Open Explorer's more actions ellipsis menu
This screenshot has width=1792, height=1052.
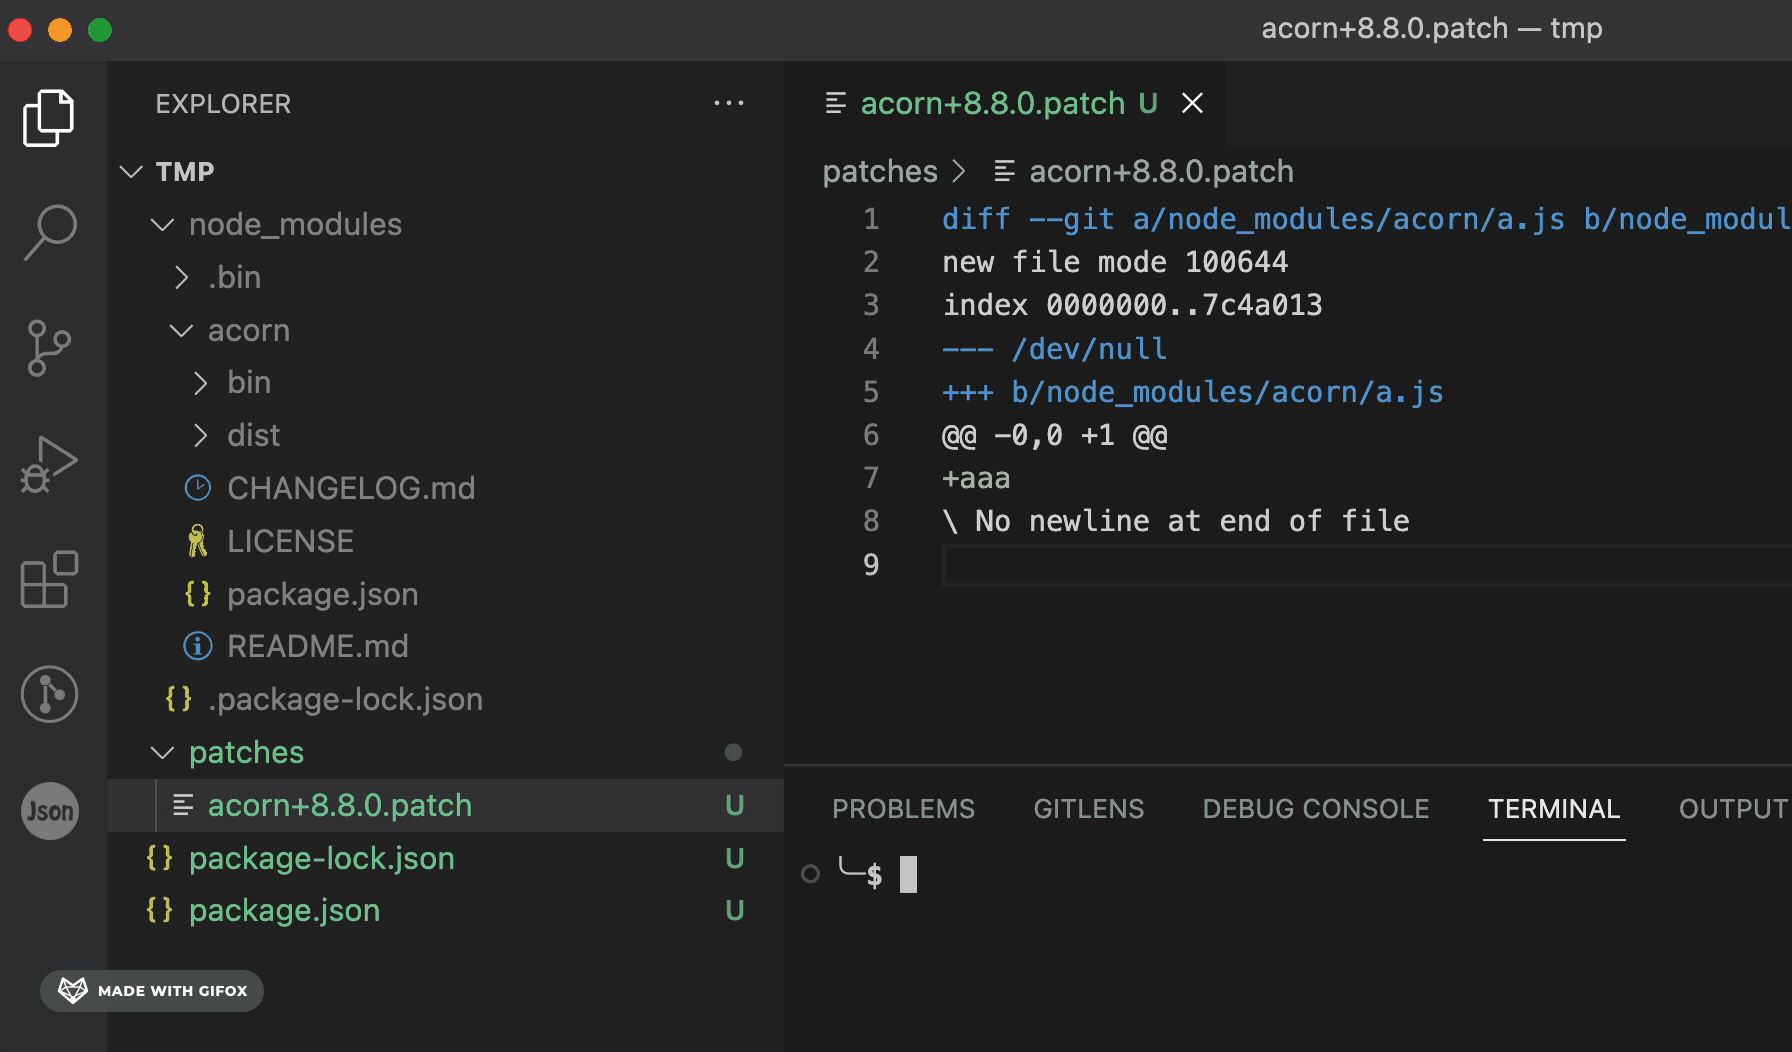pos(728,103)
